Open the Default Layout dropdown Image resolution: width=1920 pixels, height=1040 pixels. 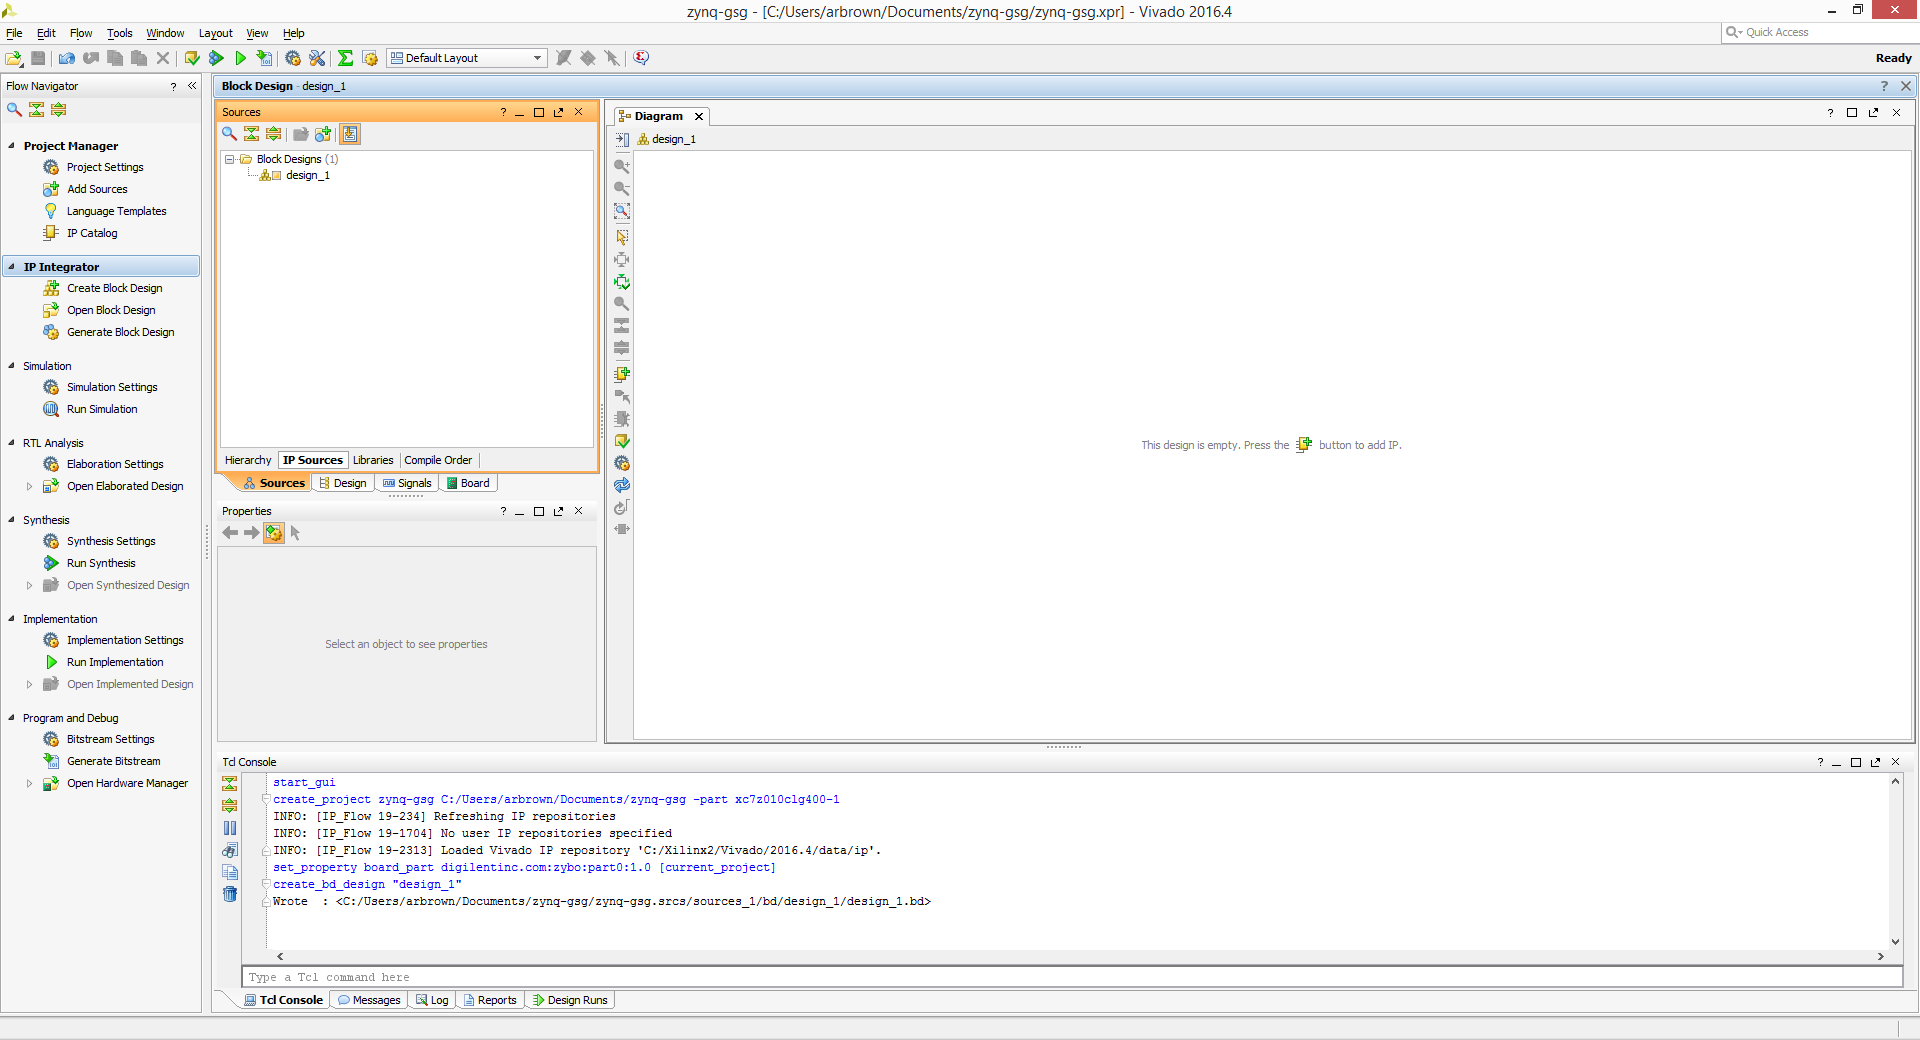[x=467, y=58]
